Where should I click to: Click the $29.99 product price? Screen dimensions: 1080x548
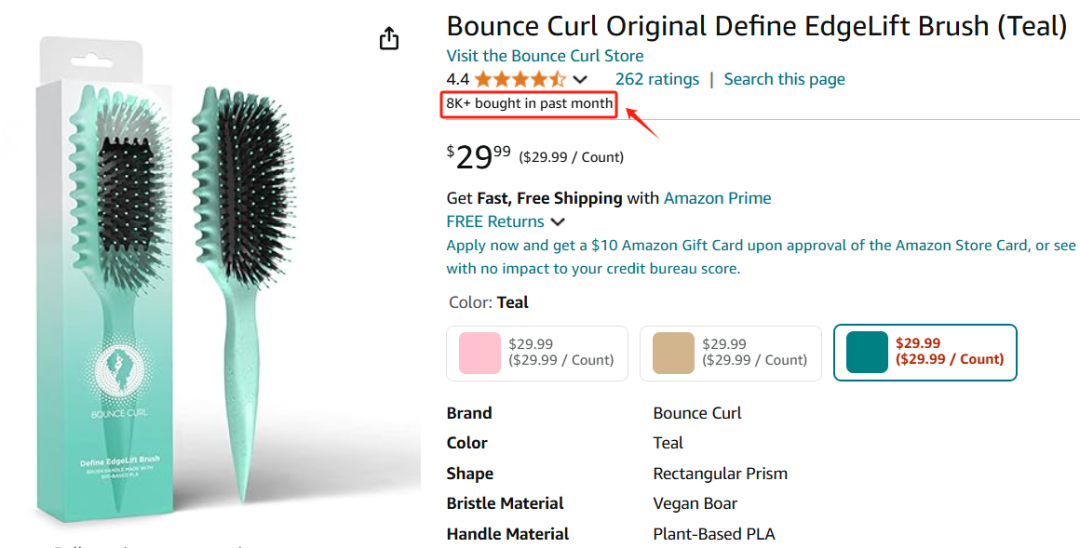pyautogui.click(x=478, y=157)
